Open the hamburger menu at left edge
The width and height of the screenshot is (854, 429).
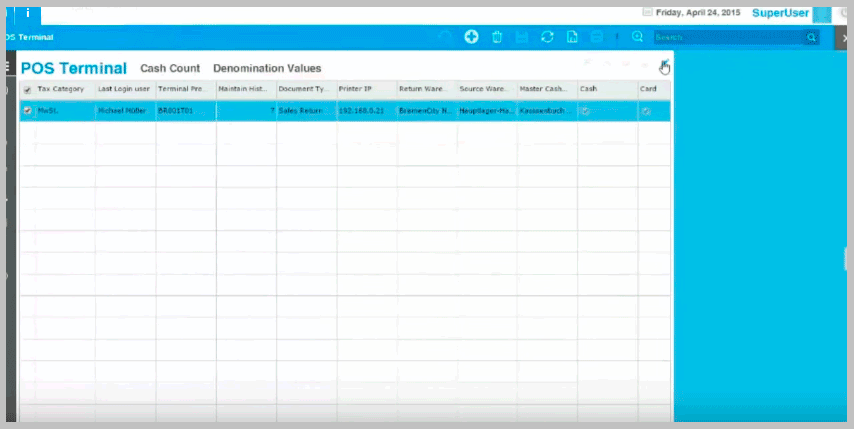pos(7,67)
